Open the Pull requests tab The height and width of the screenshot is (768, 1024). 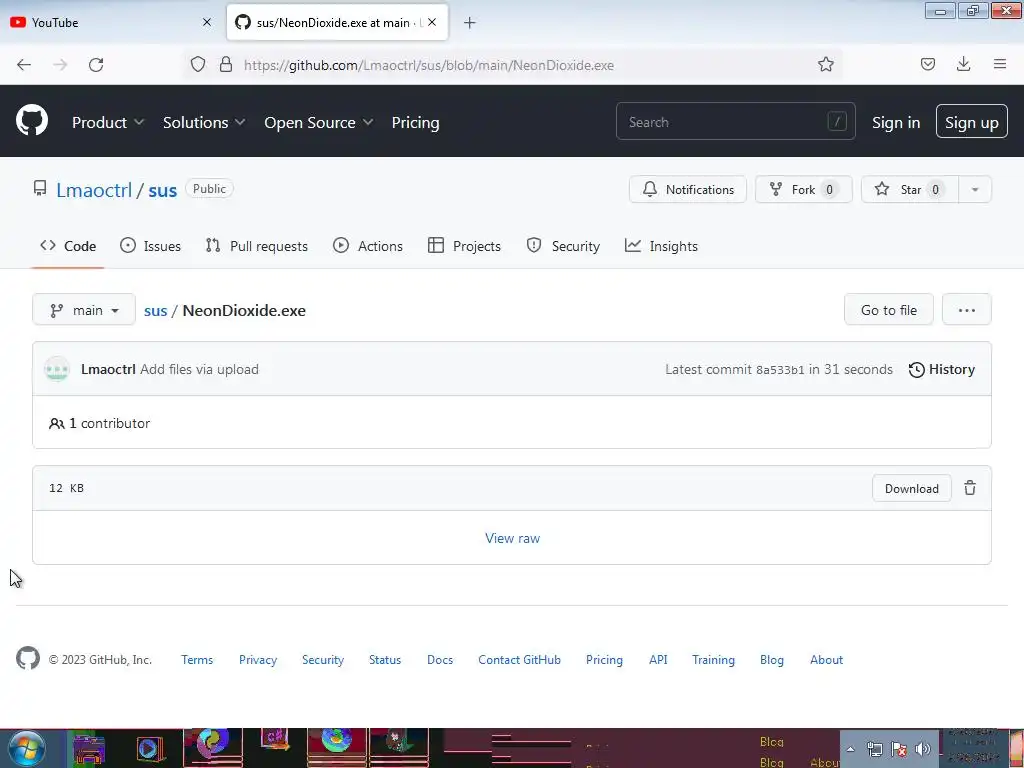[256, 246]
